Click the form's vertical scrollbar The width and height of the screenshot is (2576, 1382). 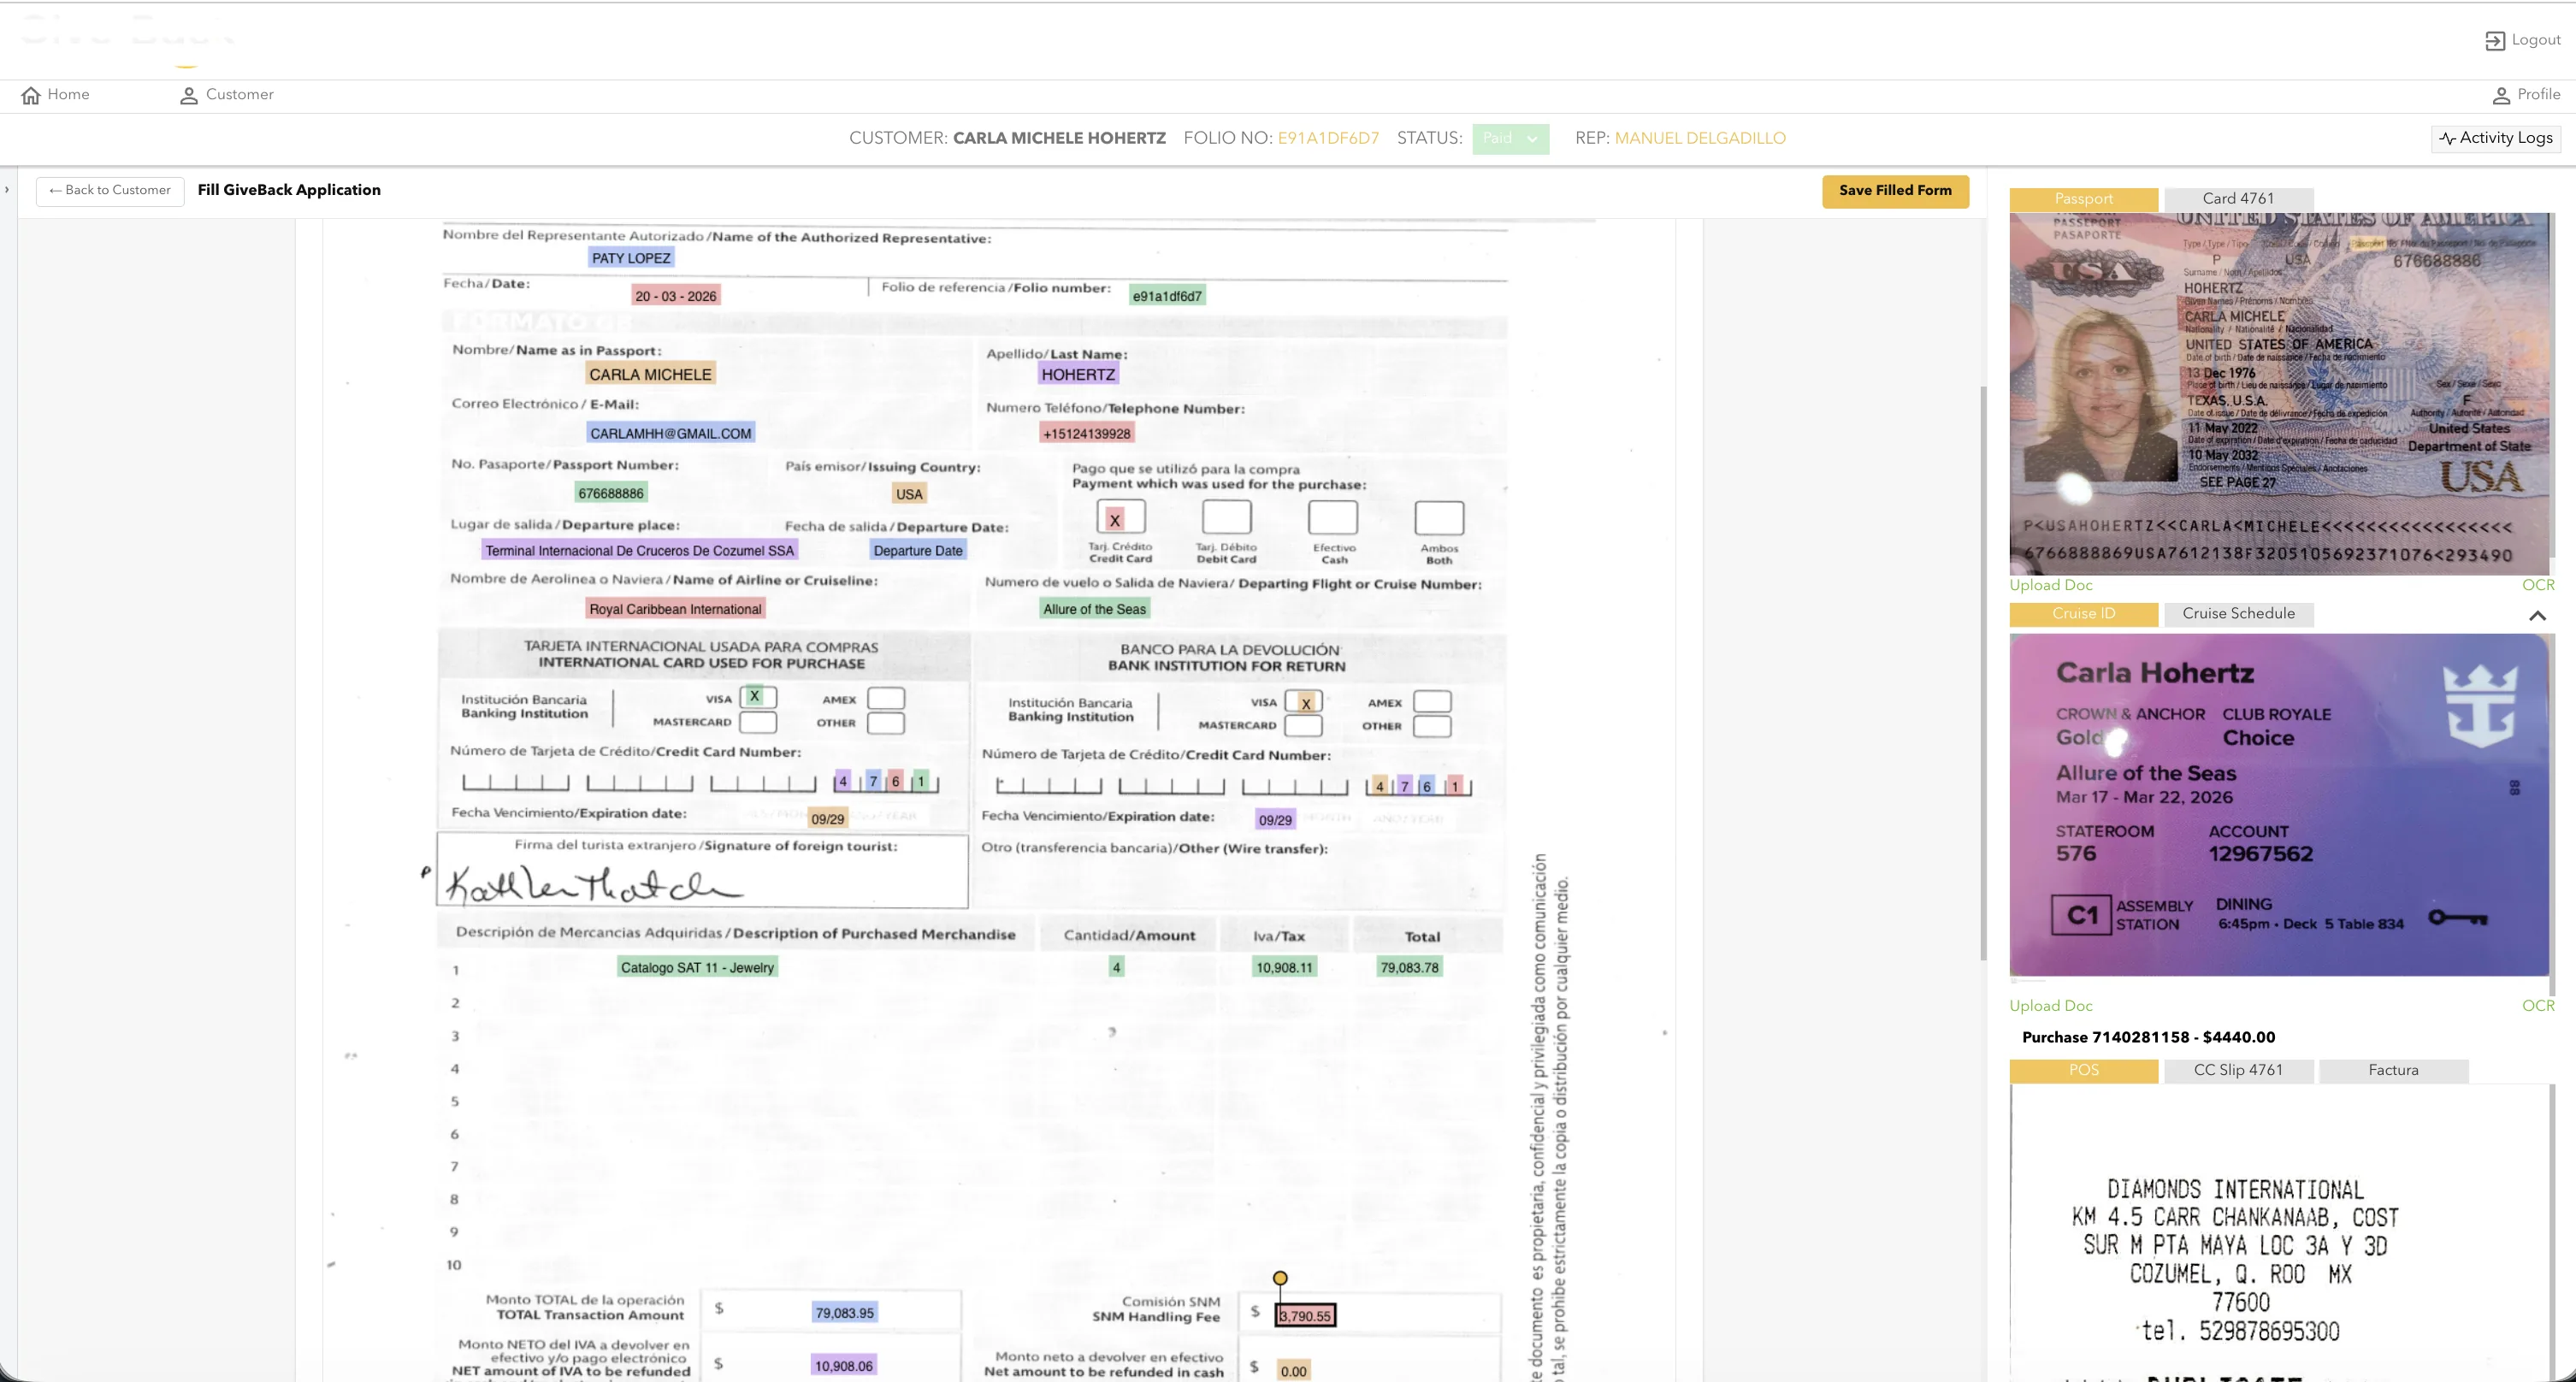pyautogui.click(x=1983, y=672)
